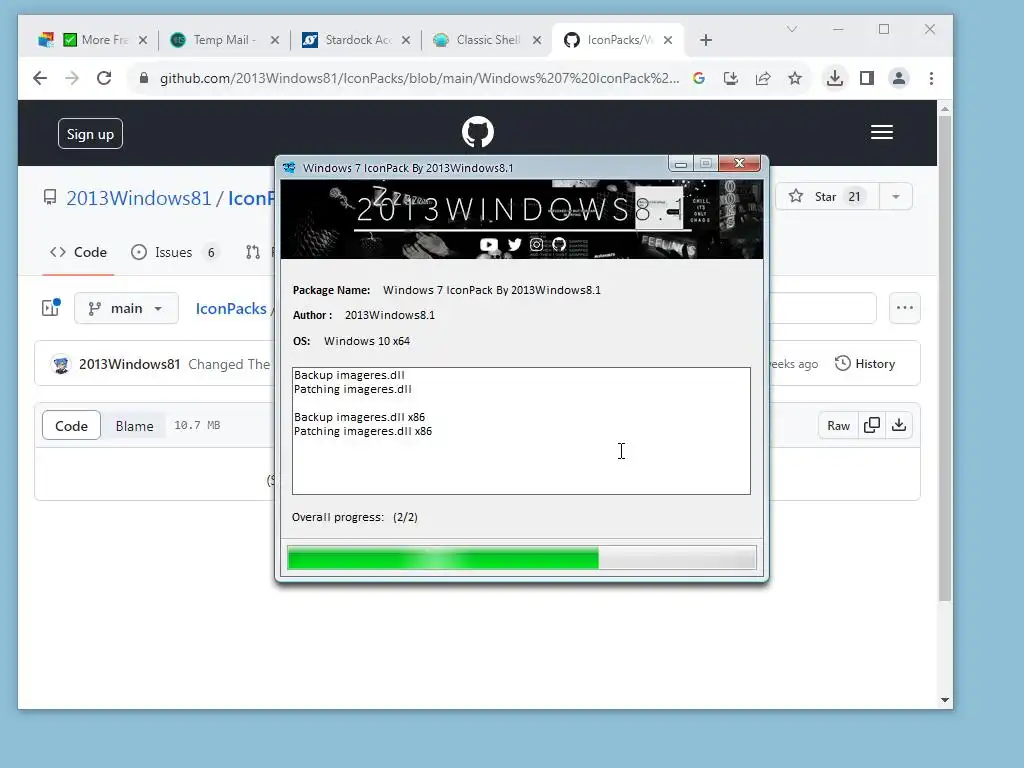Click the Twitter icon in installer banner

[x=515, y=244]
